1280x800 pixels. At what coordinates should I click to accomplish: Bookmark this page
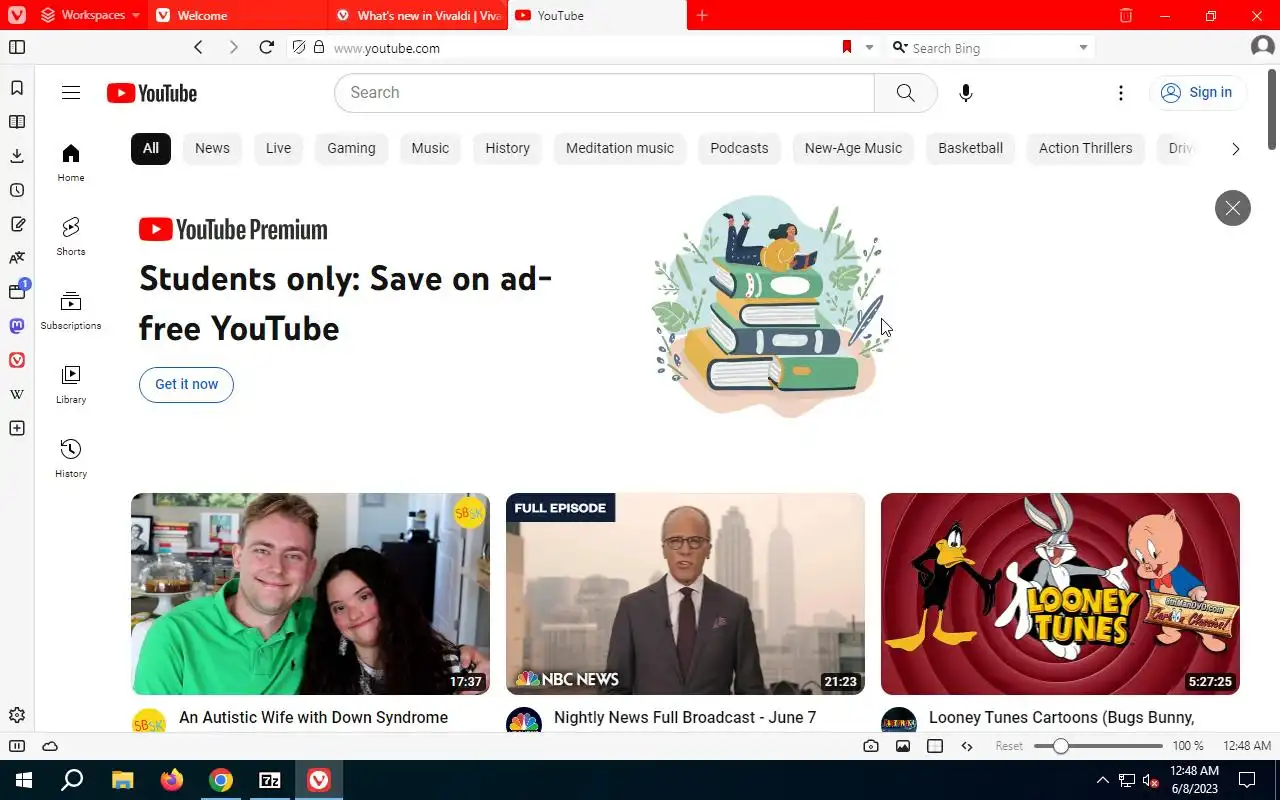coord(847,47)
